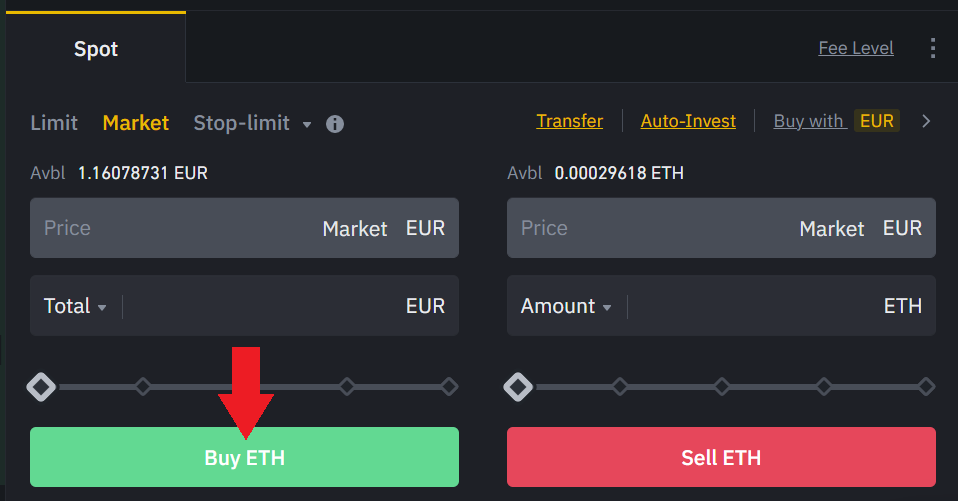Viewport: 958px width, 501px height.
Task: Click the info icon beside Stop-limit
Action: [335, 124]
